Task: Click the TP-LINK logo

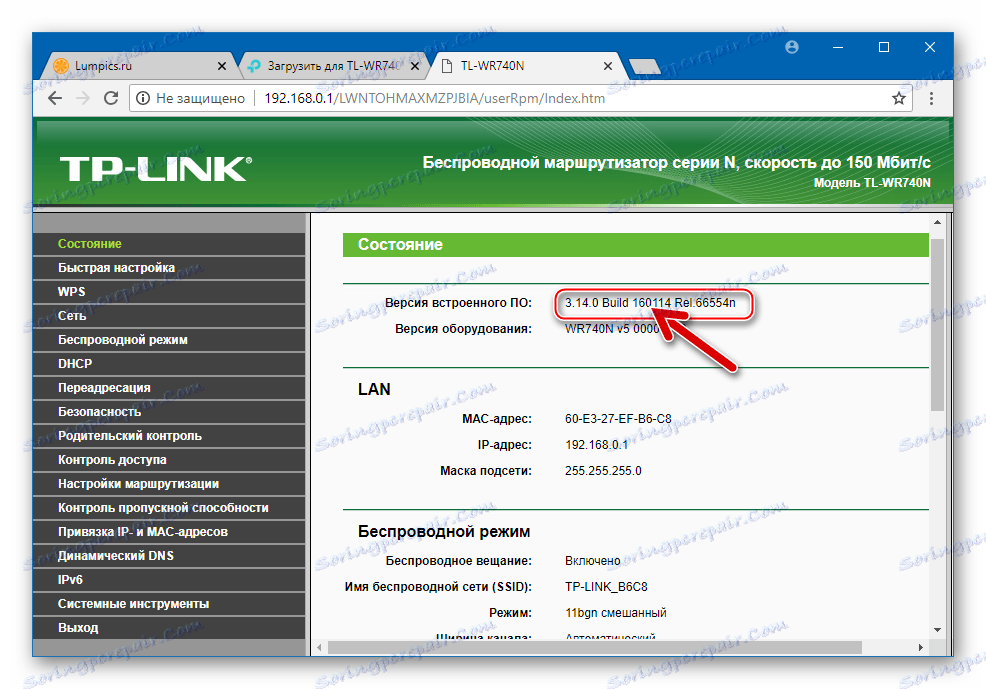Action: pyautogui.click(x=155, y=169)
